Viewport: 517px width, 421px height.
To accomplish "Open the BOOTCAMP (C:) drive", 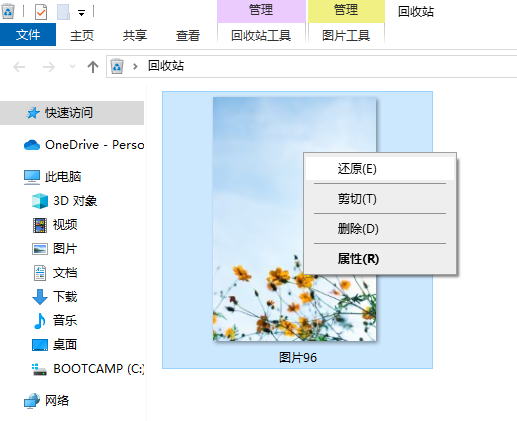I will [x=99, y=369].
